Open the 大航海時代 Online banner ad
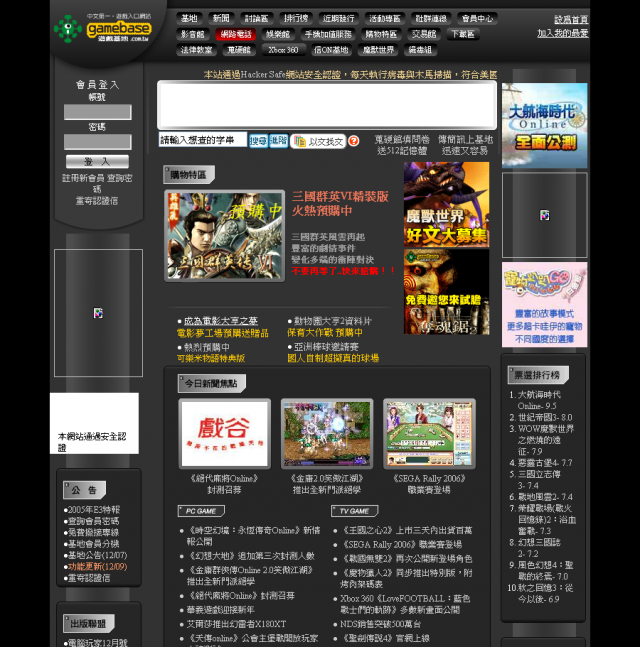Viewport: 640px width, 648px height. click(x=545, y=126)
